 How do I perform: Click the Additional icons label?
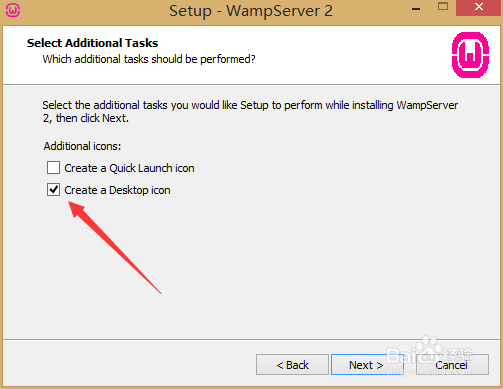pyautogui.click(x=82, y=146)
